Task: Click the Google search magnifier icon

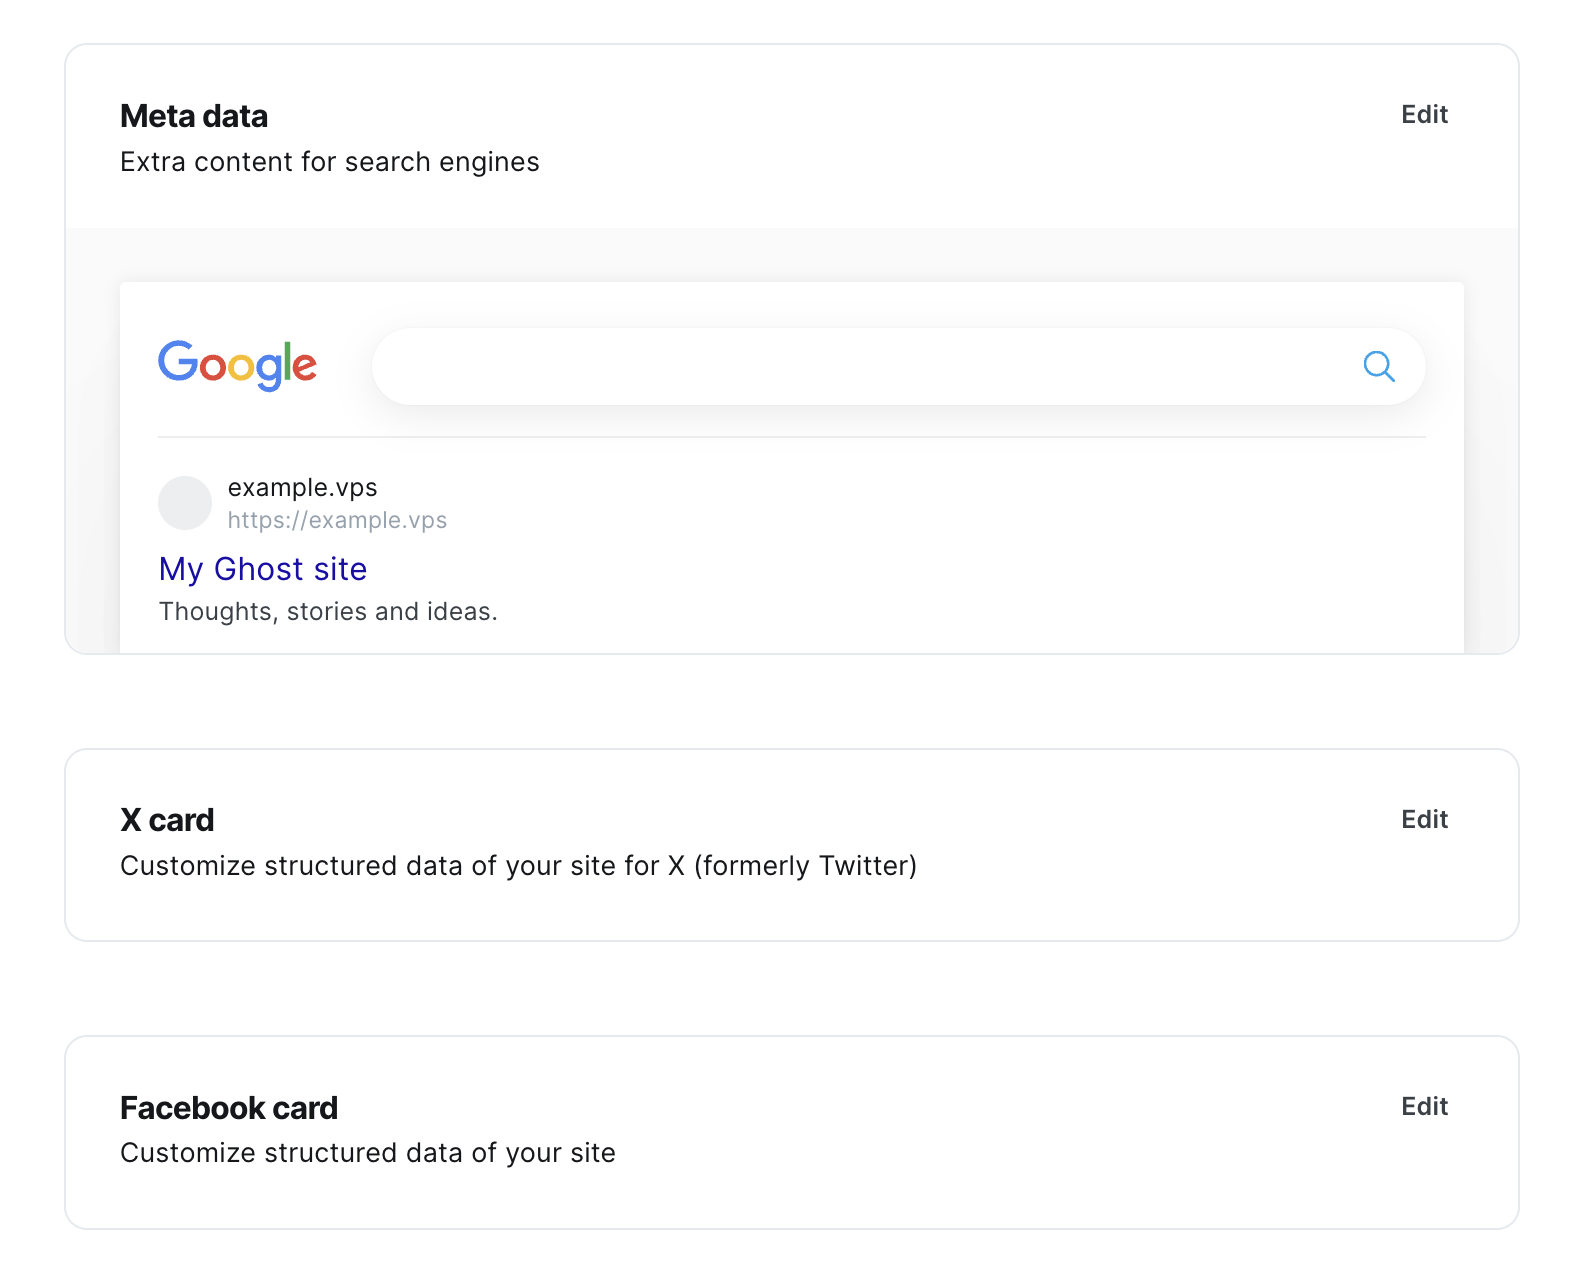Action: [x=1379, y=367]
